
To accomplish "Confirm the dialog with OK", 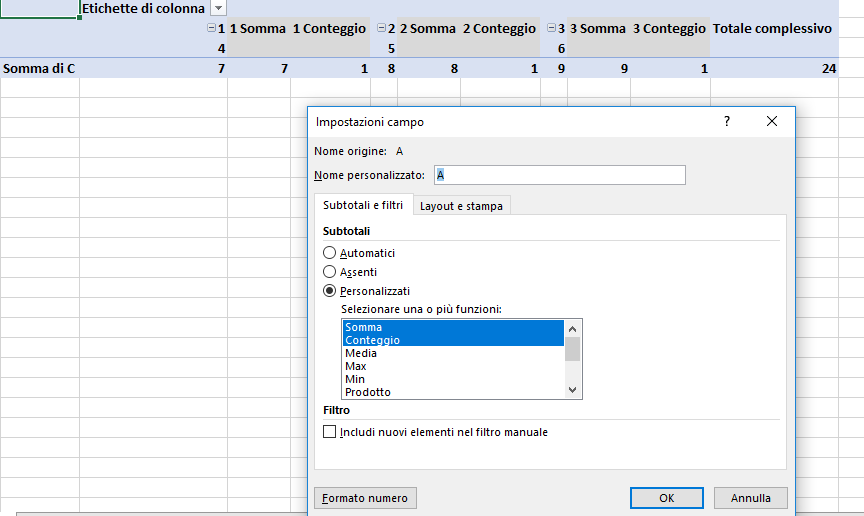I will (667, 498).
